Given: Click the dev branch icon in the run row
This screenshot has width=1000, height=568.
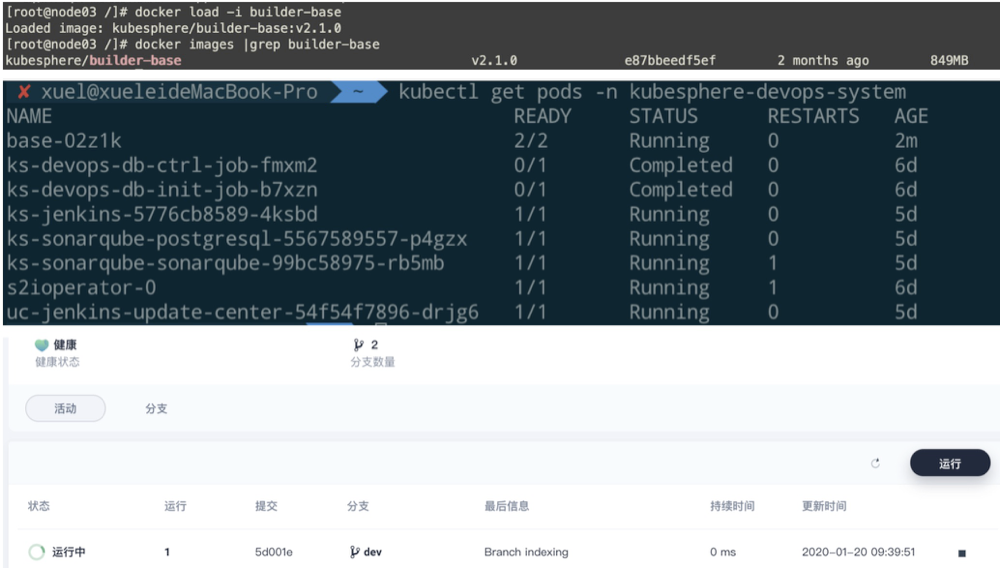Looking at the screenshot, I should pyautogui.click(x=355, y=552).
